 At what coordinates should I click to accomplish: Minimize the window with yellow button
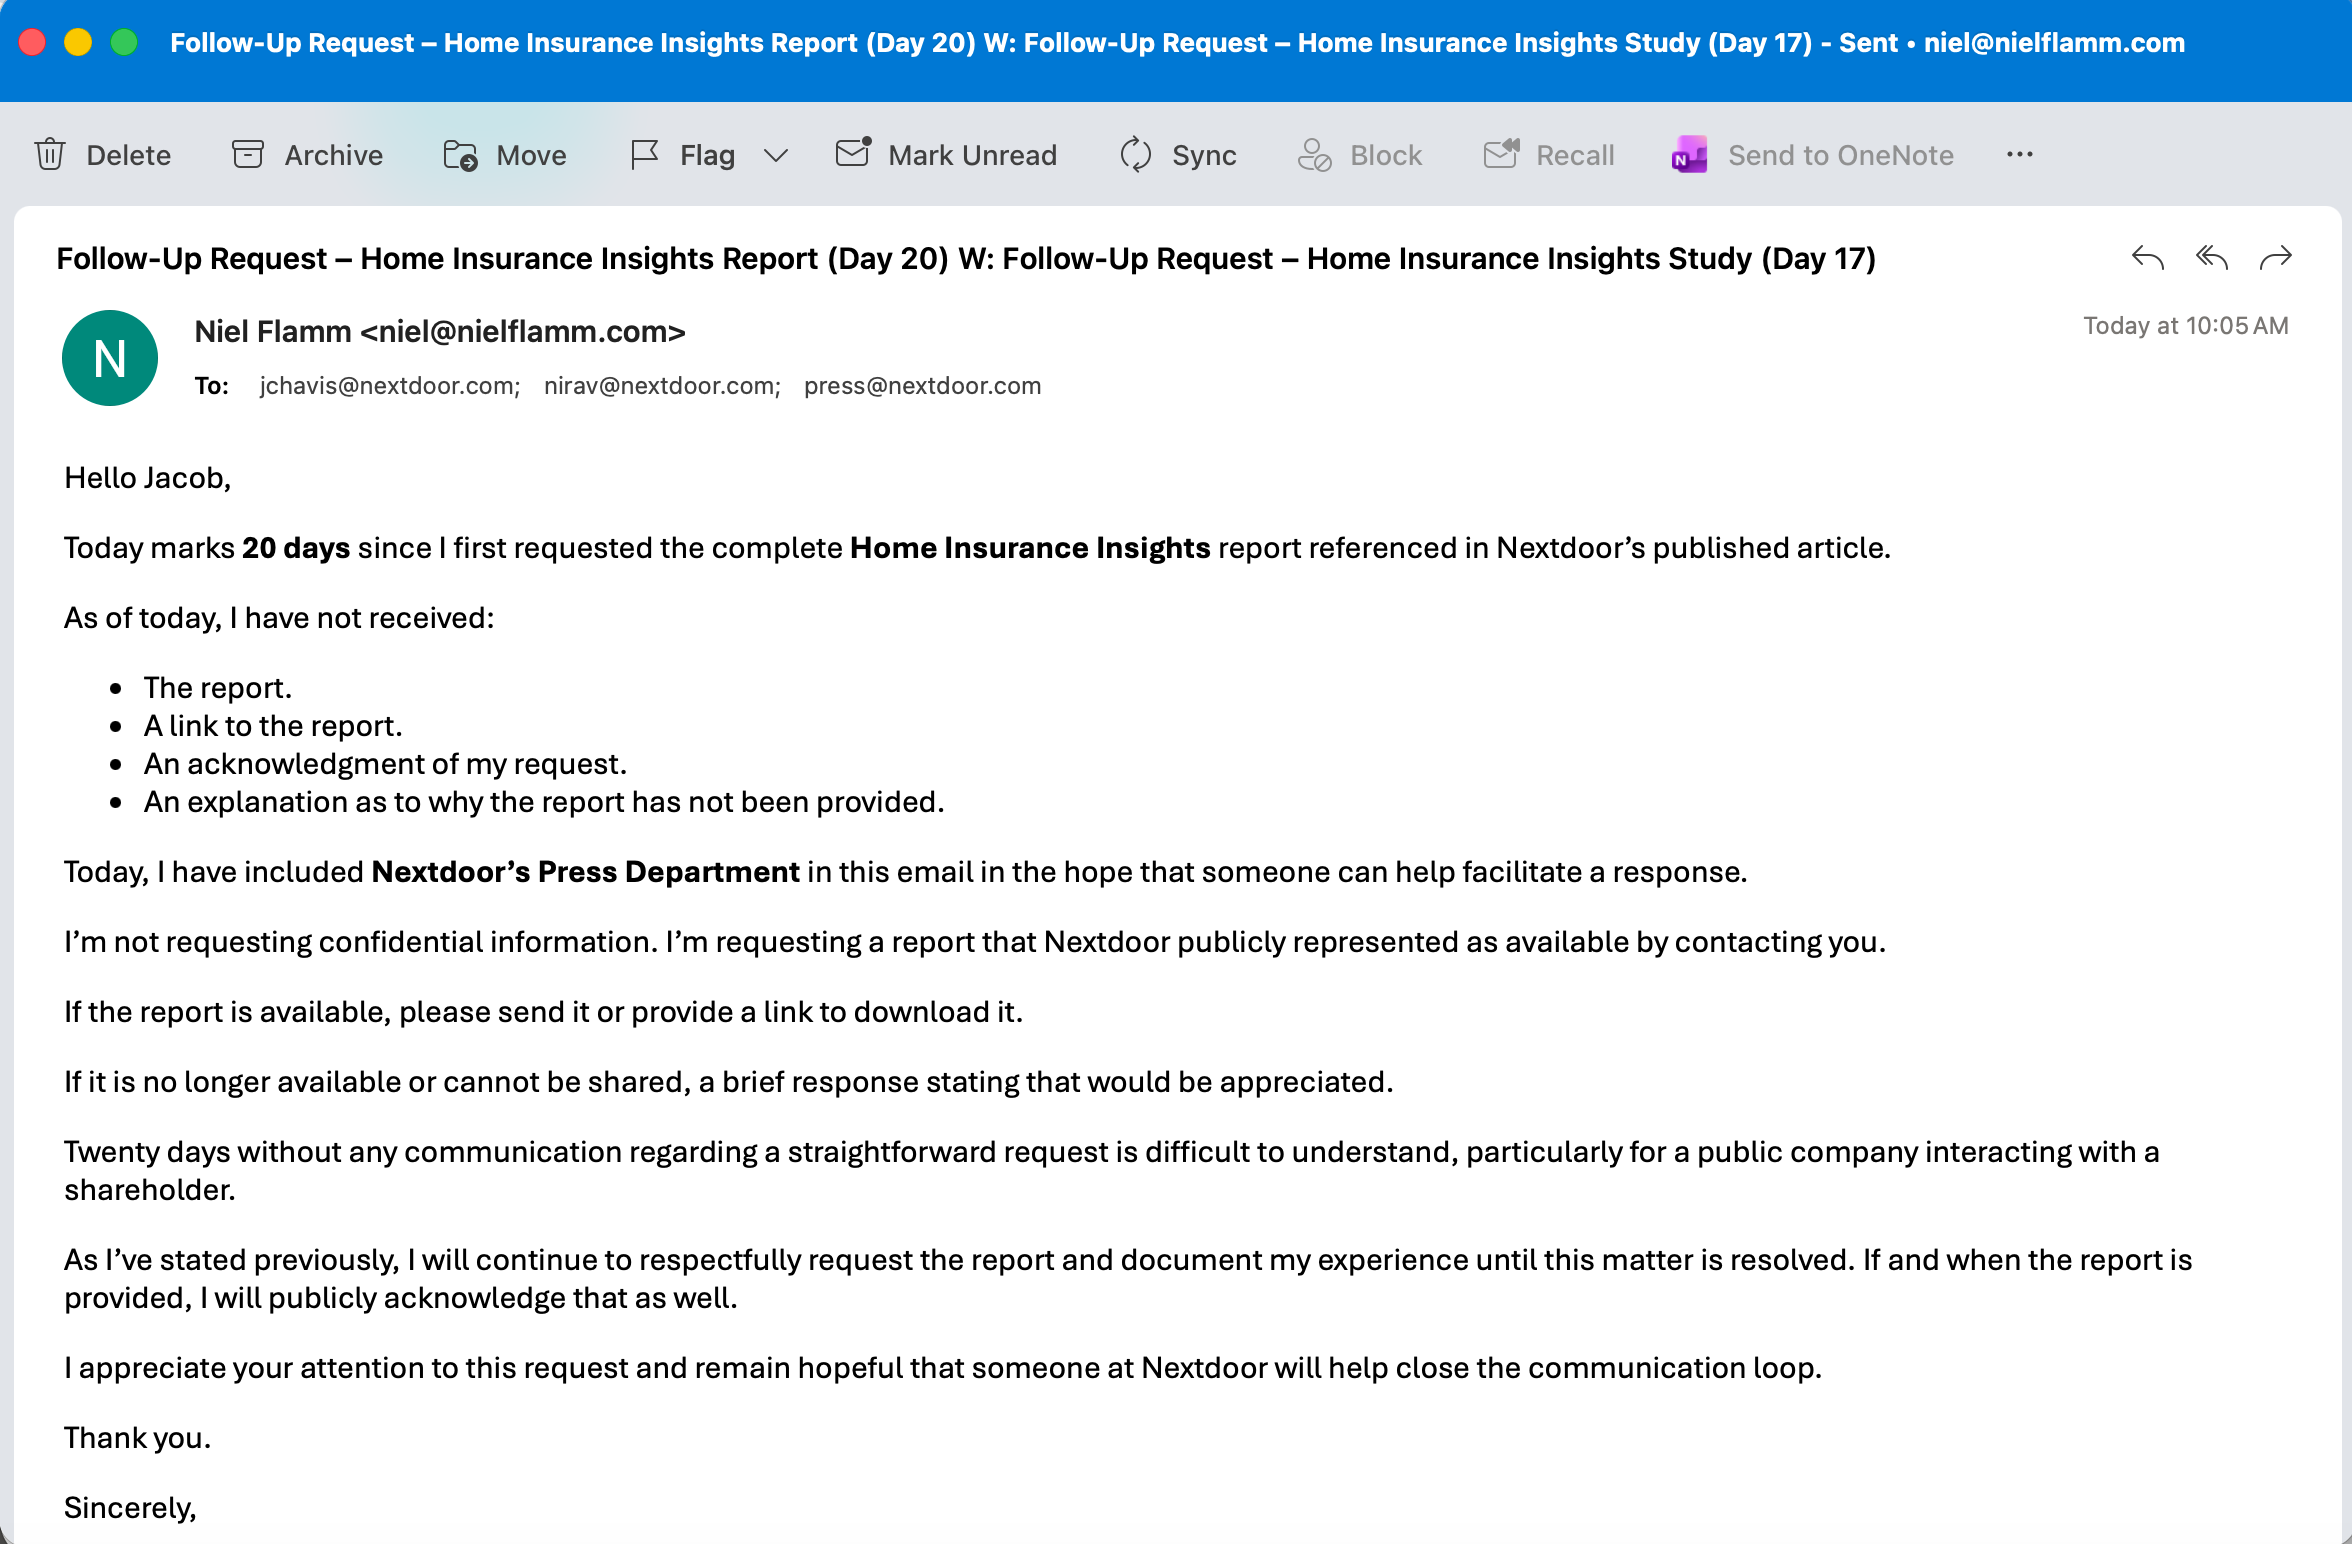click(x=78, y=42)
